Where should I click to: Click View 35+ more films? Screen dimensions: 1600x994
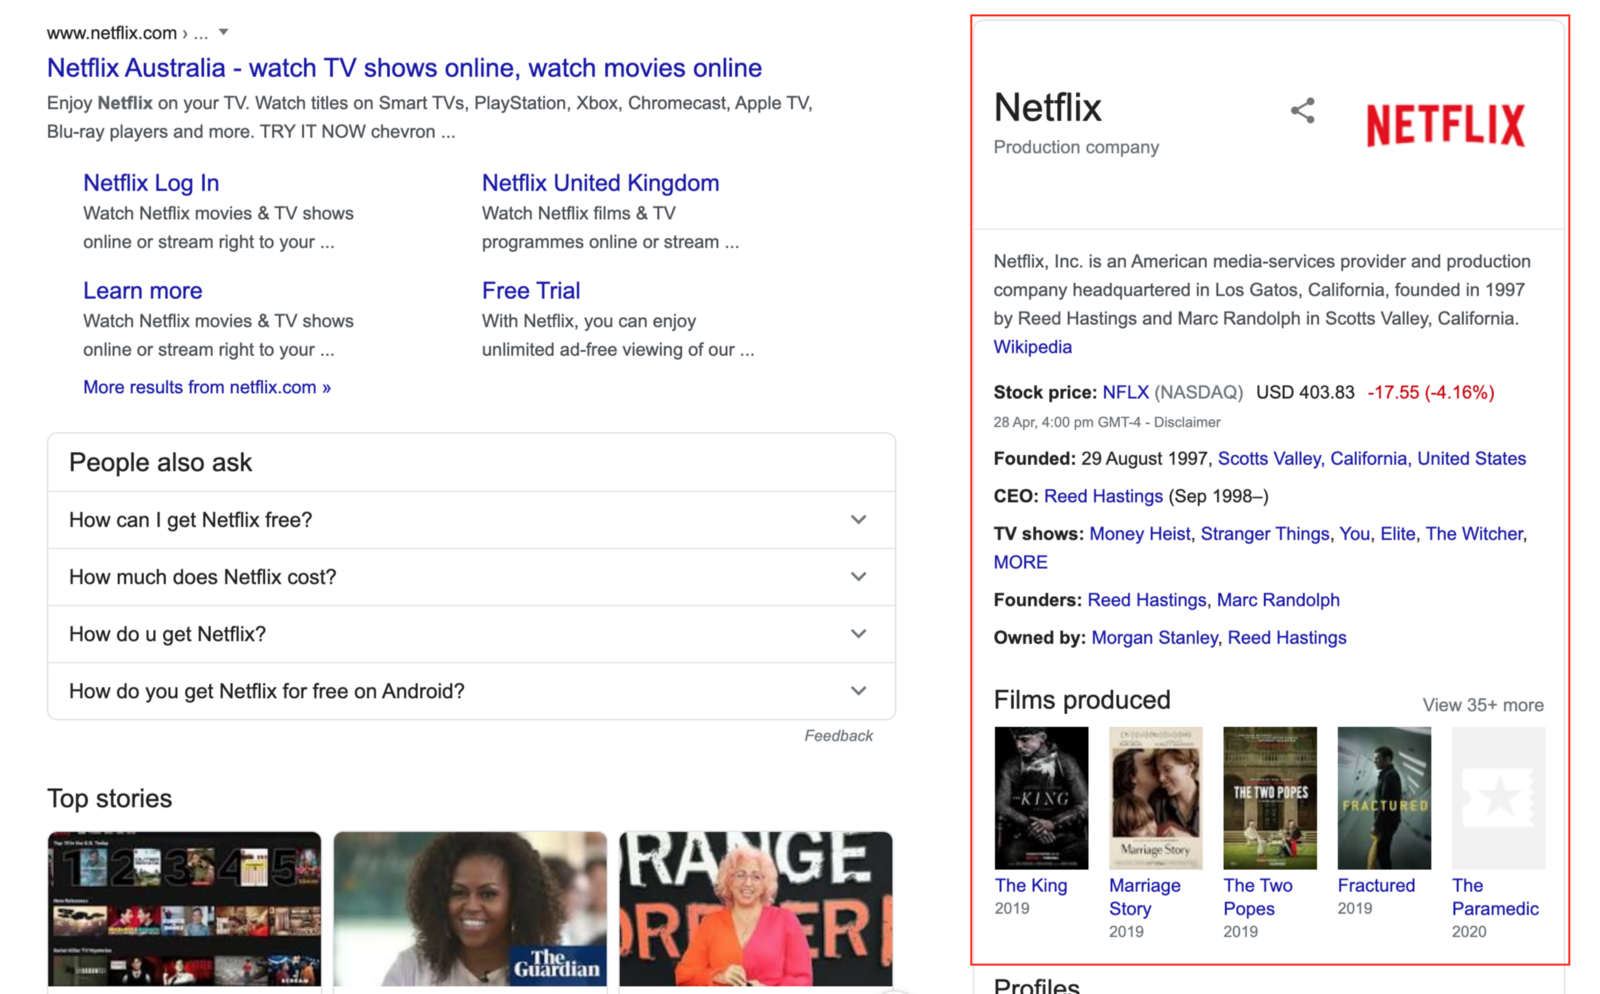click(x=1483, y=705)
